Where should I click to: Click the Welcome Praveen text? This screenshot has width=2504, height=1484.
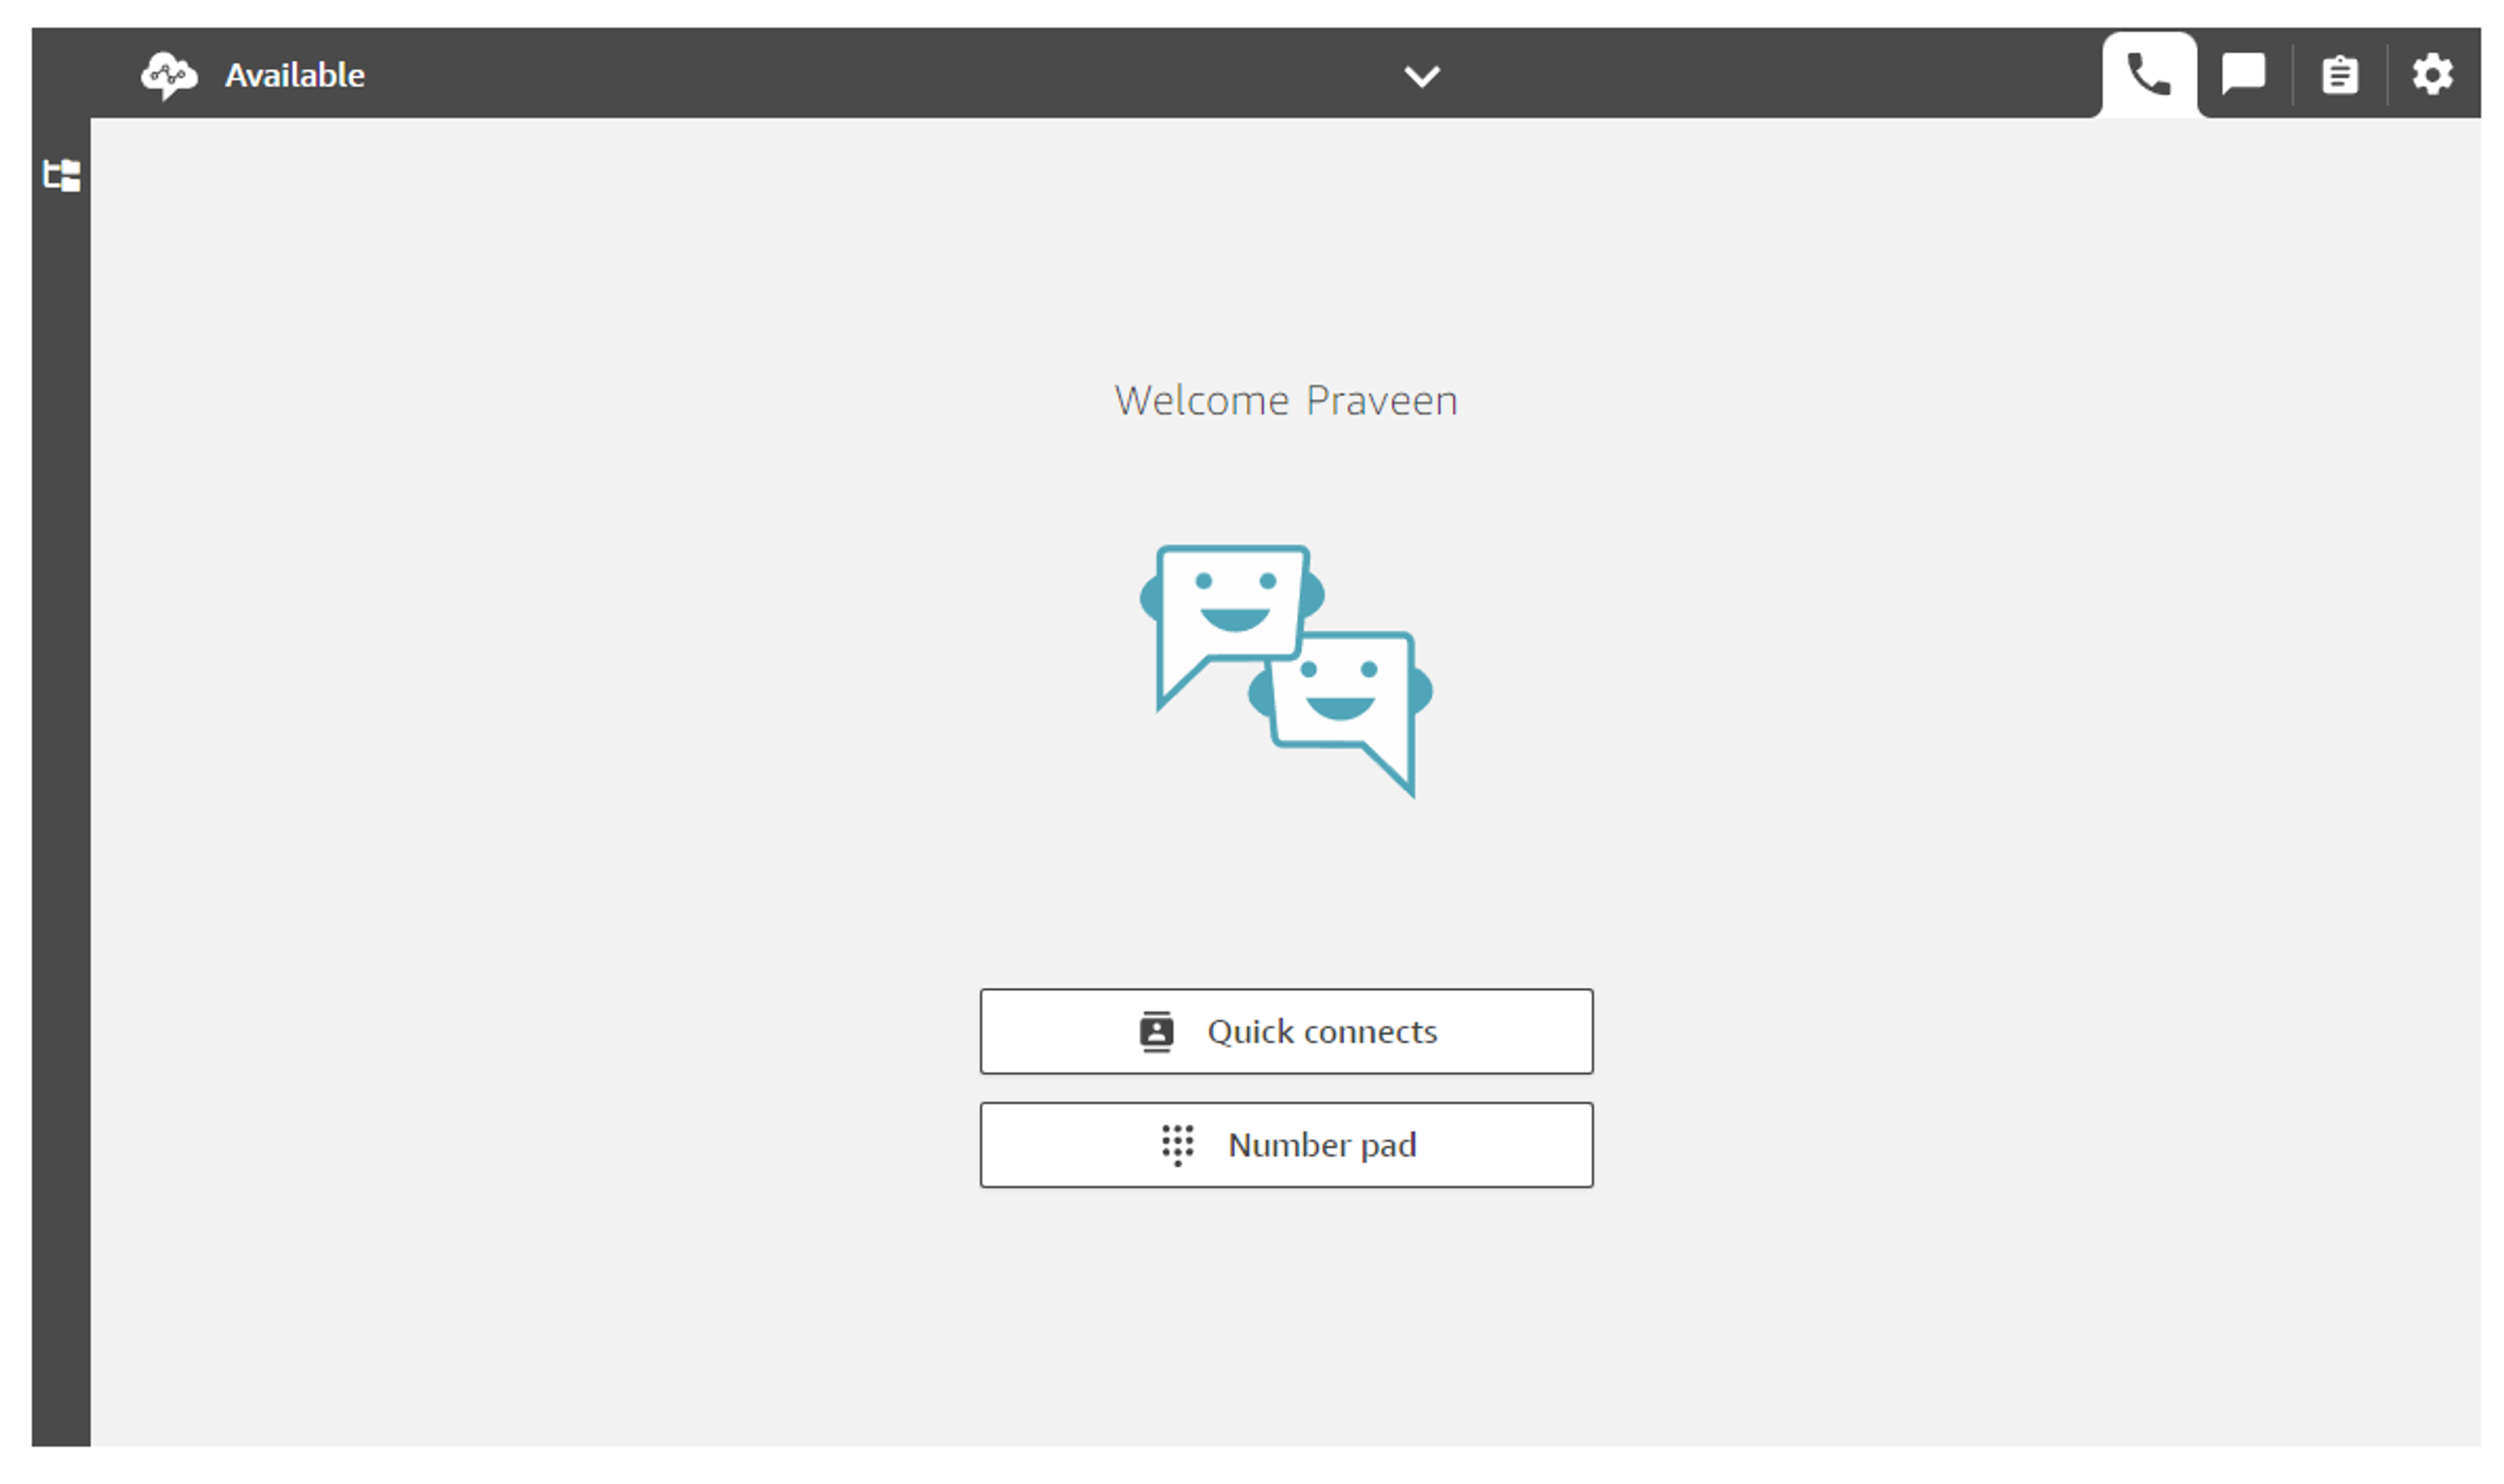point(1286,401)
